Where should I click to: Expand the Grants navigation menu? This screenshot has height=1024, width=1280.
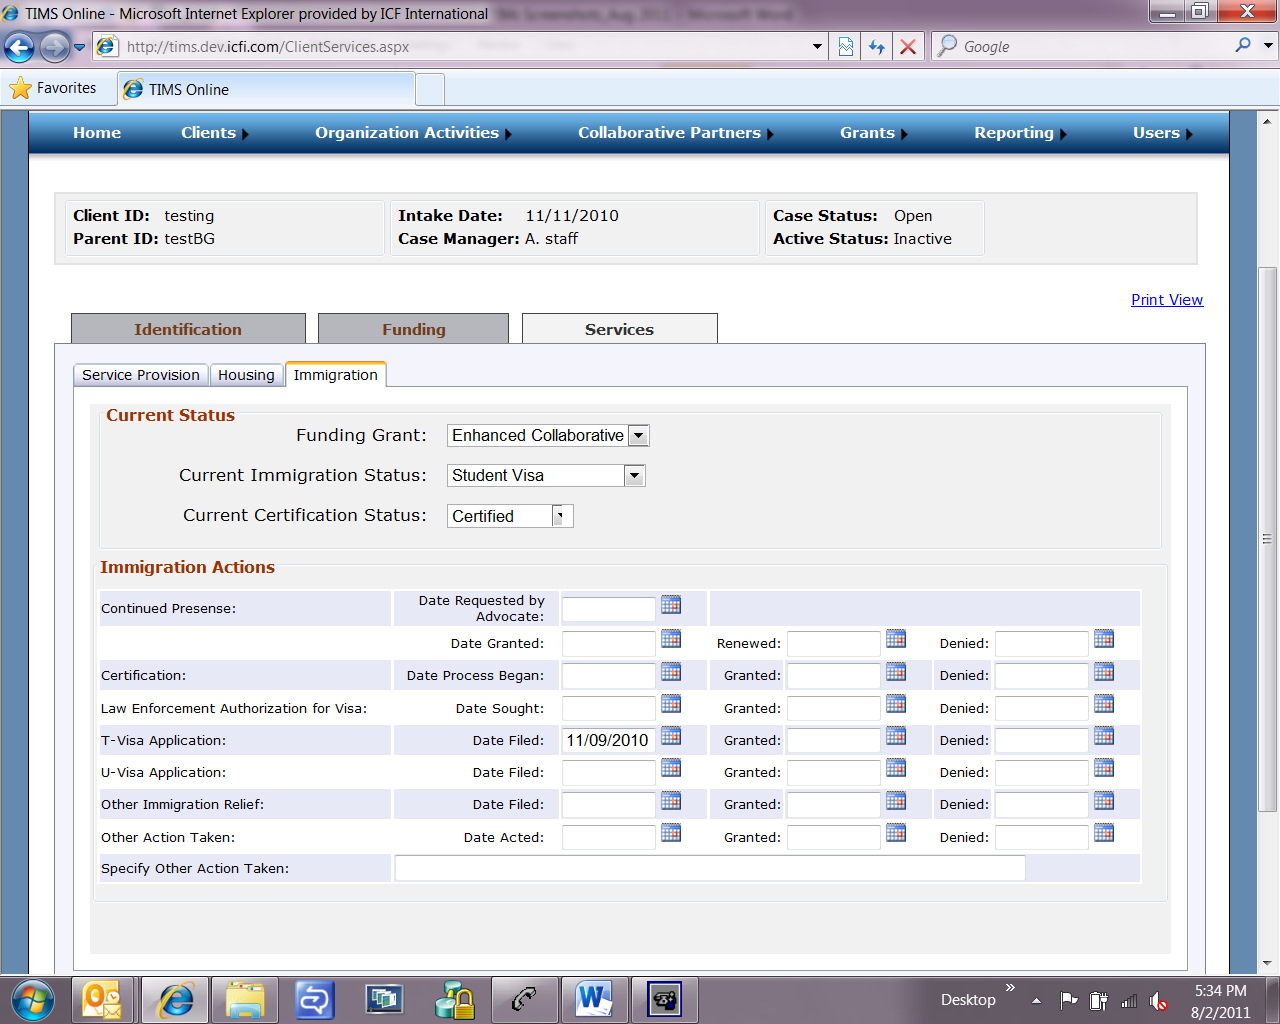874,133
